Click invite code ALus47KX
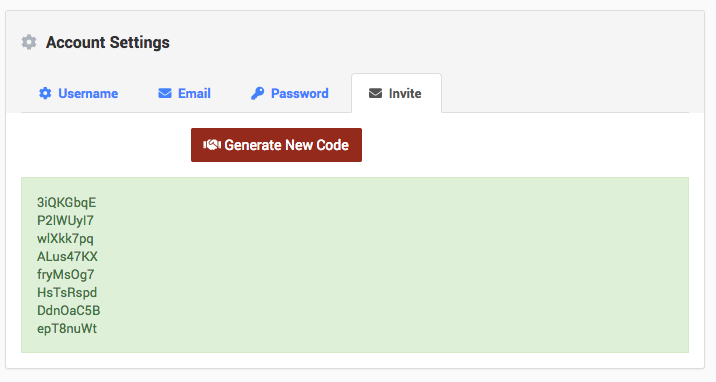 click(x=67, y=256)
